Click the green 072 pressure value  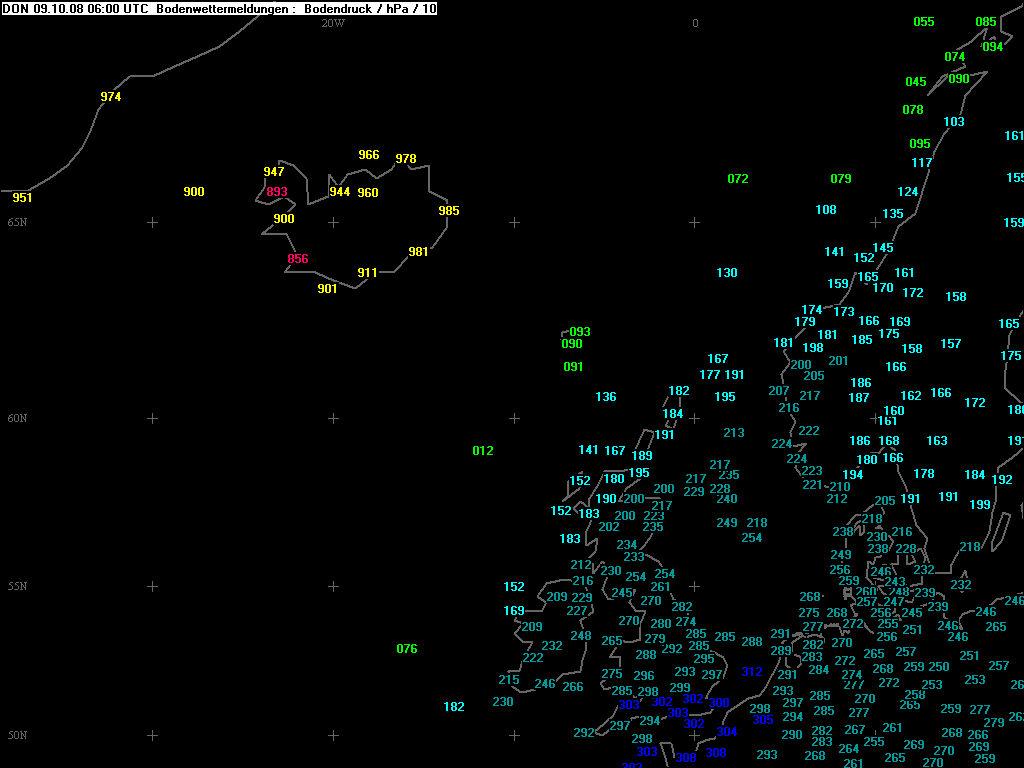738,179
